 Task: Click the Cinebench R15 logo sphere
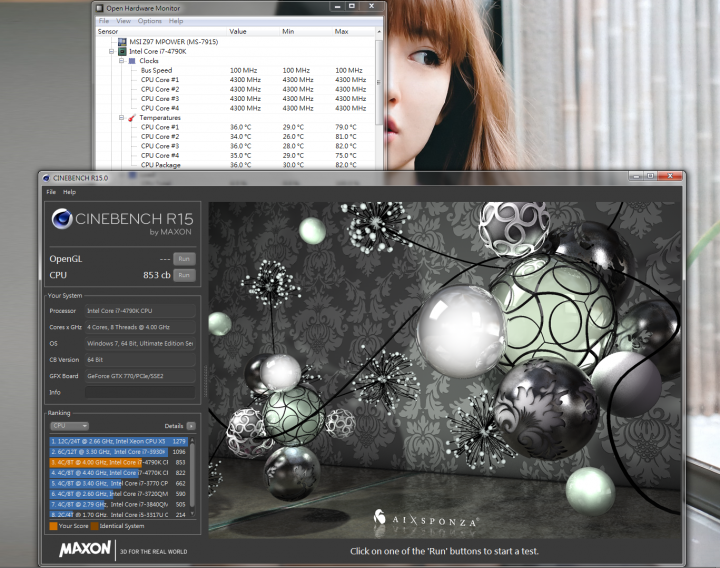click(x=62, y=219)
